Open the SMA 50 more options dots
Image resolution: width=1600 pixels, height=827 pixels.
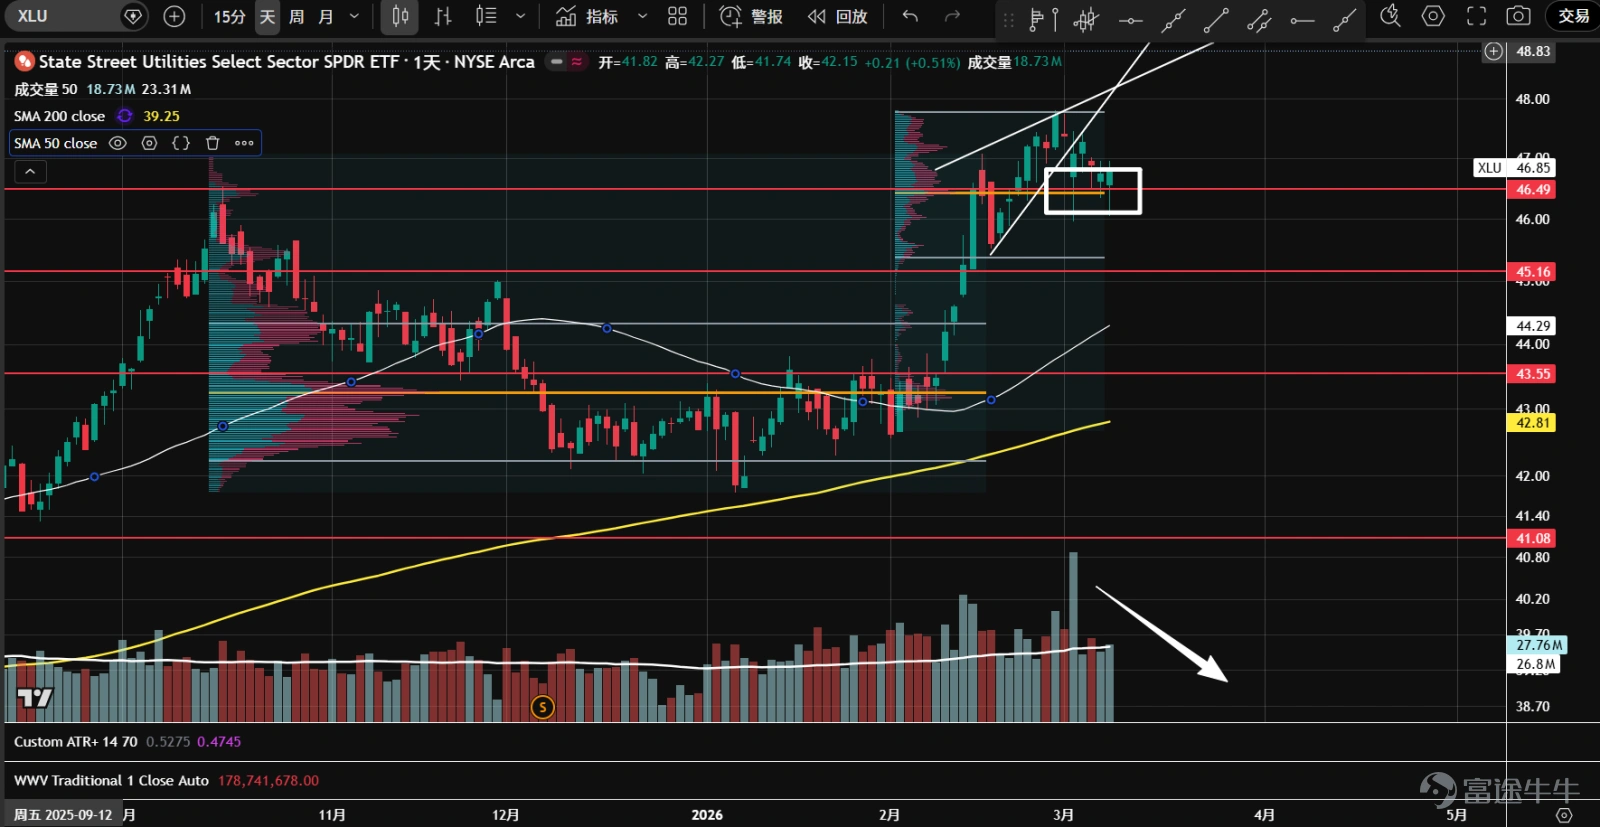pyautogui.click(x=244, y=143)
